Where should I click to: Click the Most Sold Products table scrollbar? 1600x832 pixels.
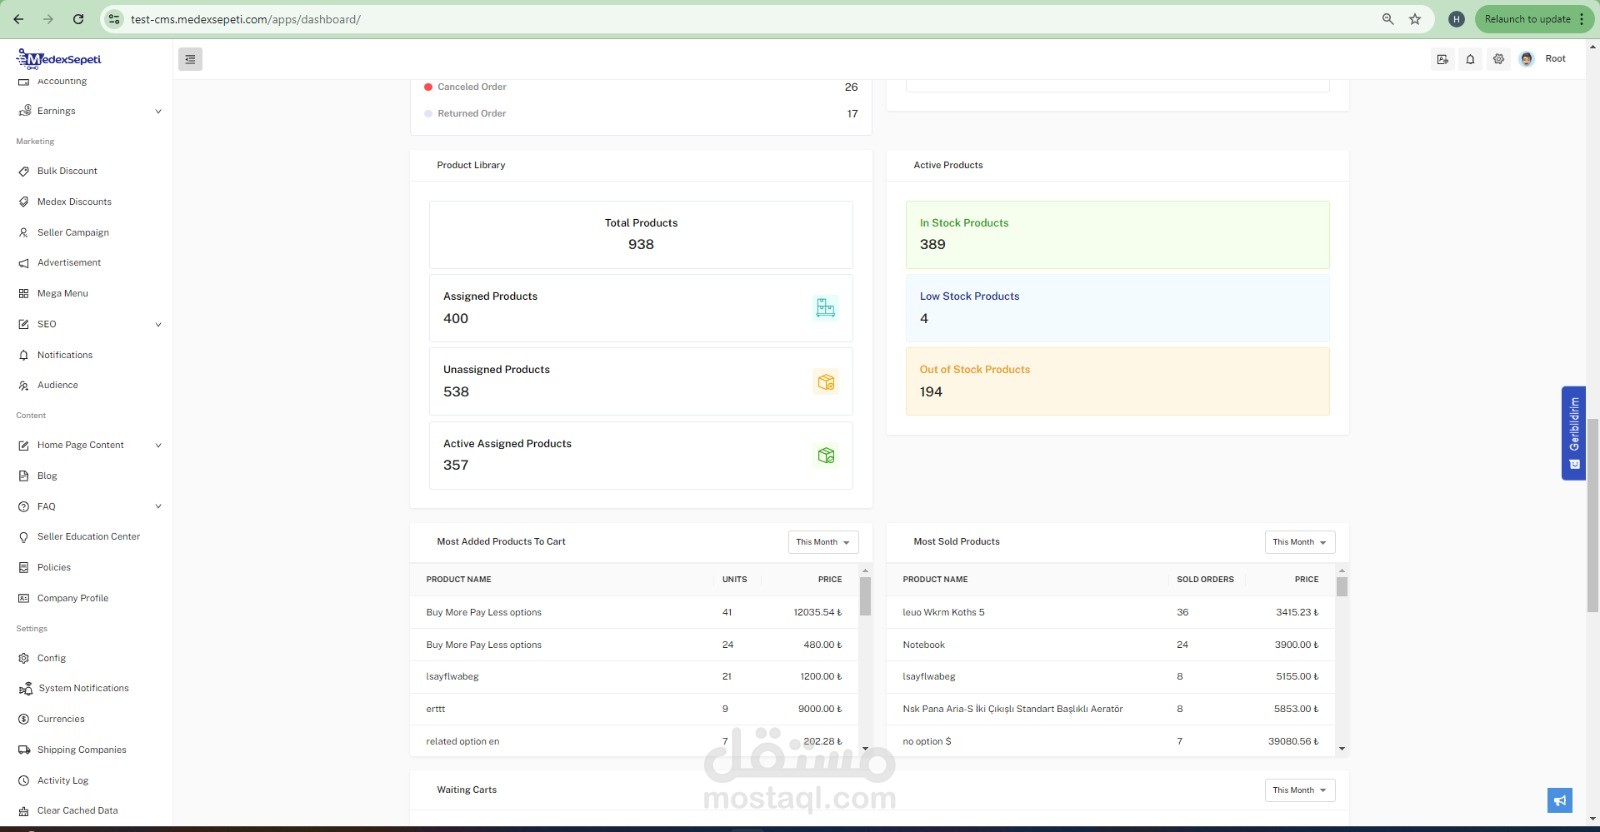coord(1342,660)
